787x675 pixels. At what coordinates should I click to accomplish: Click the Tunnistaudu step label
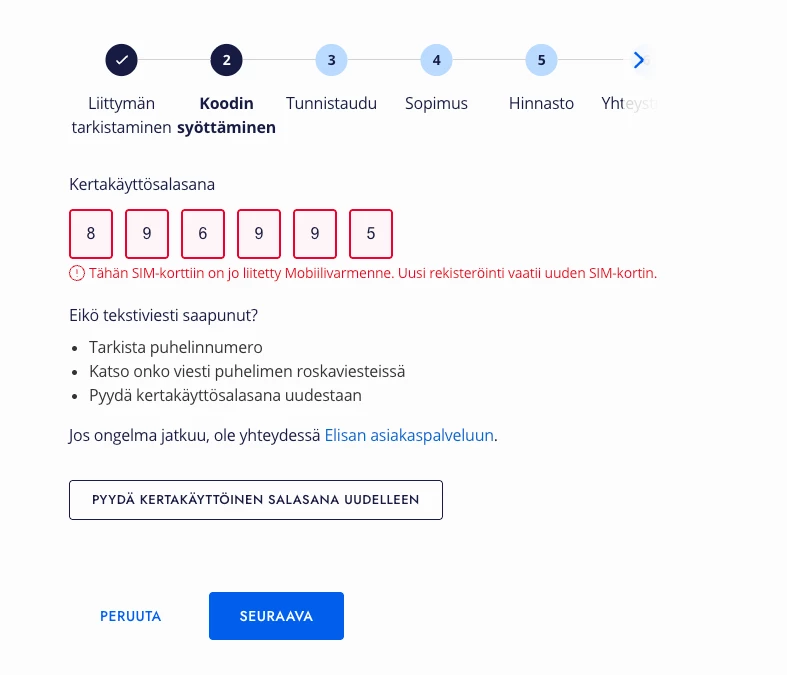(331, 103)
